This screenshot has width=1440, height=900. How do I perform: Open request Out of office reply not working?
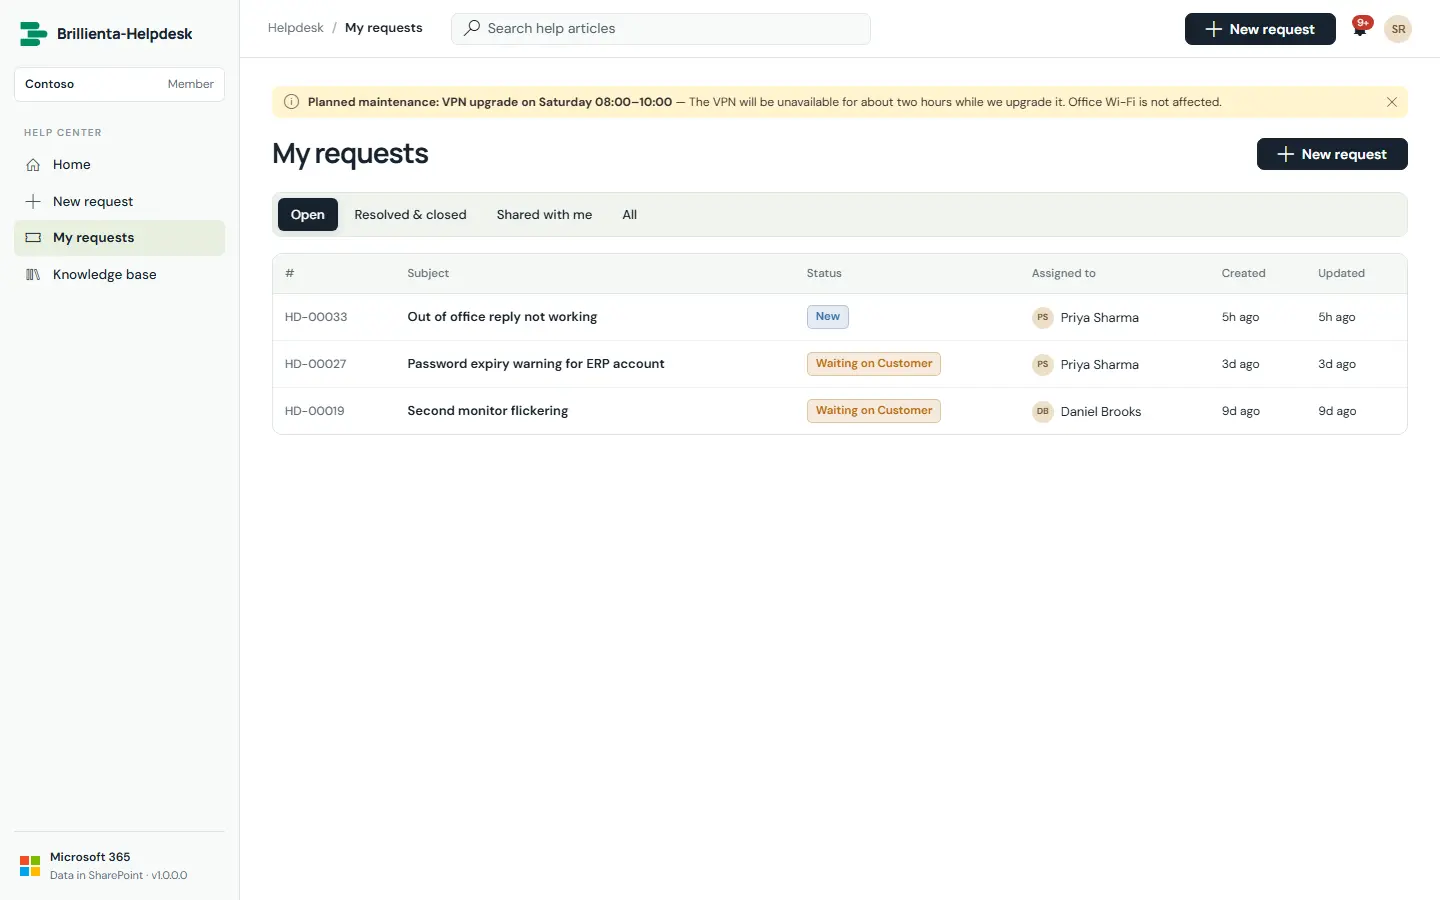click(x=502, y=317)
